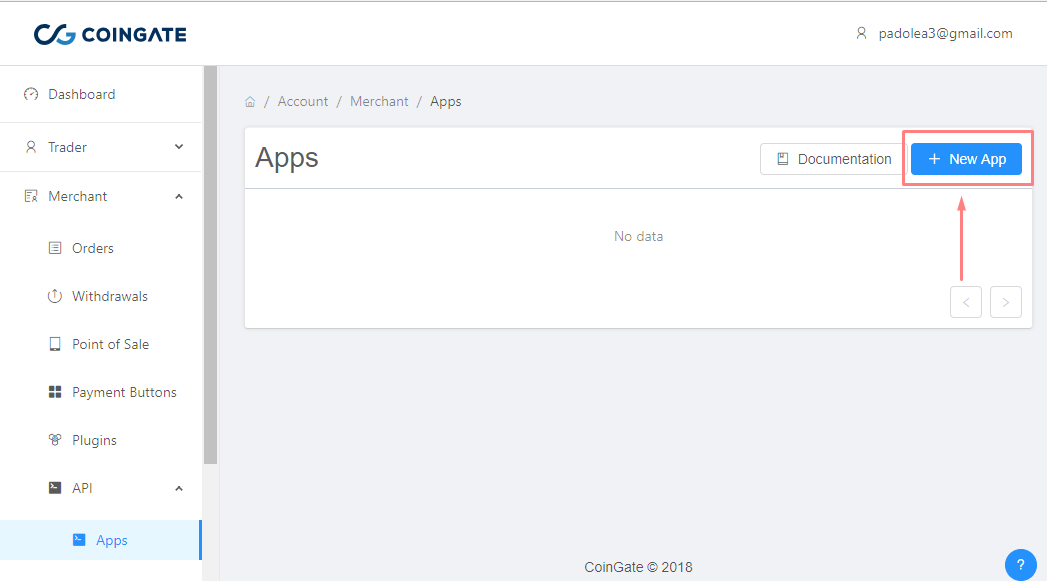
Task: Click the plus icon on New App
Action: (x=934, y=159)
